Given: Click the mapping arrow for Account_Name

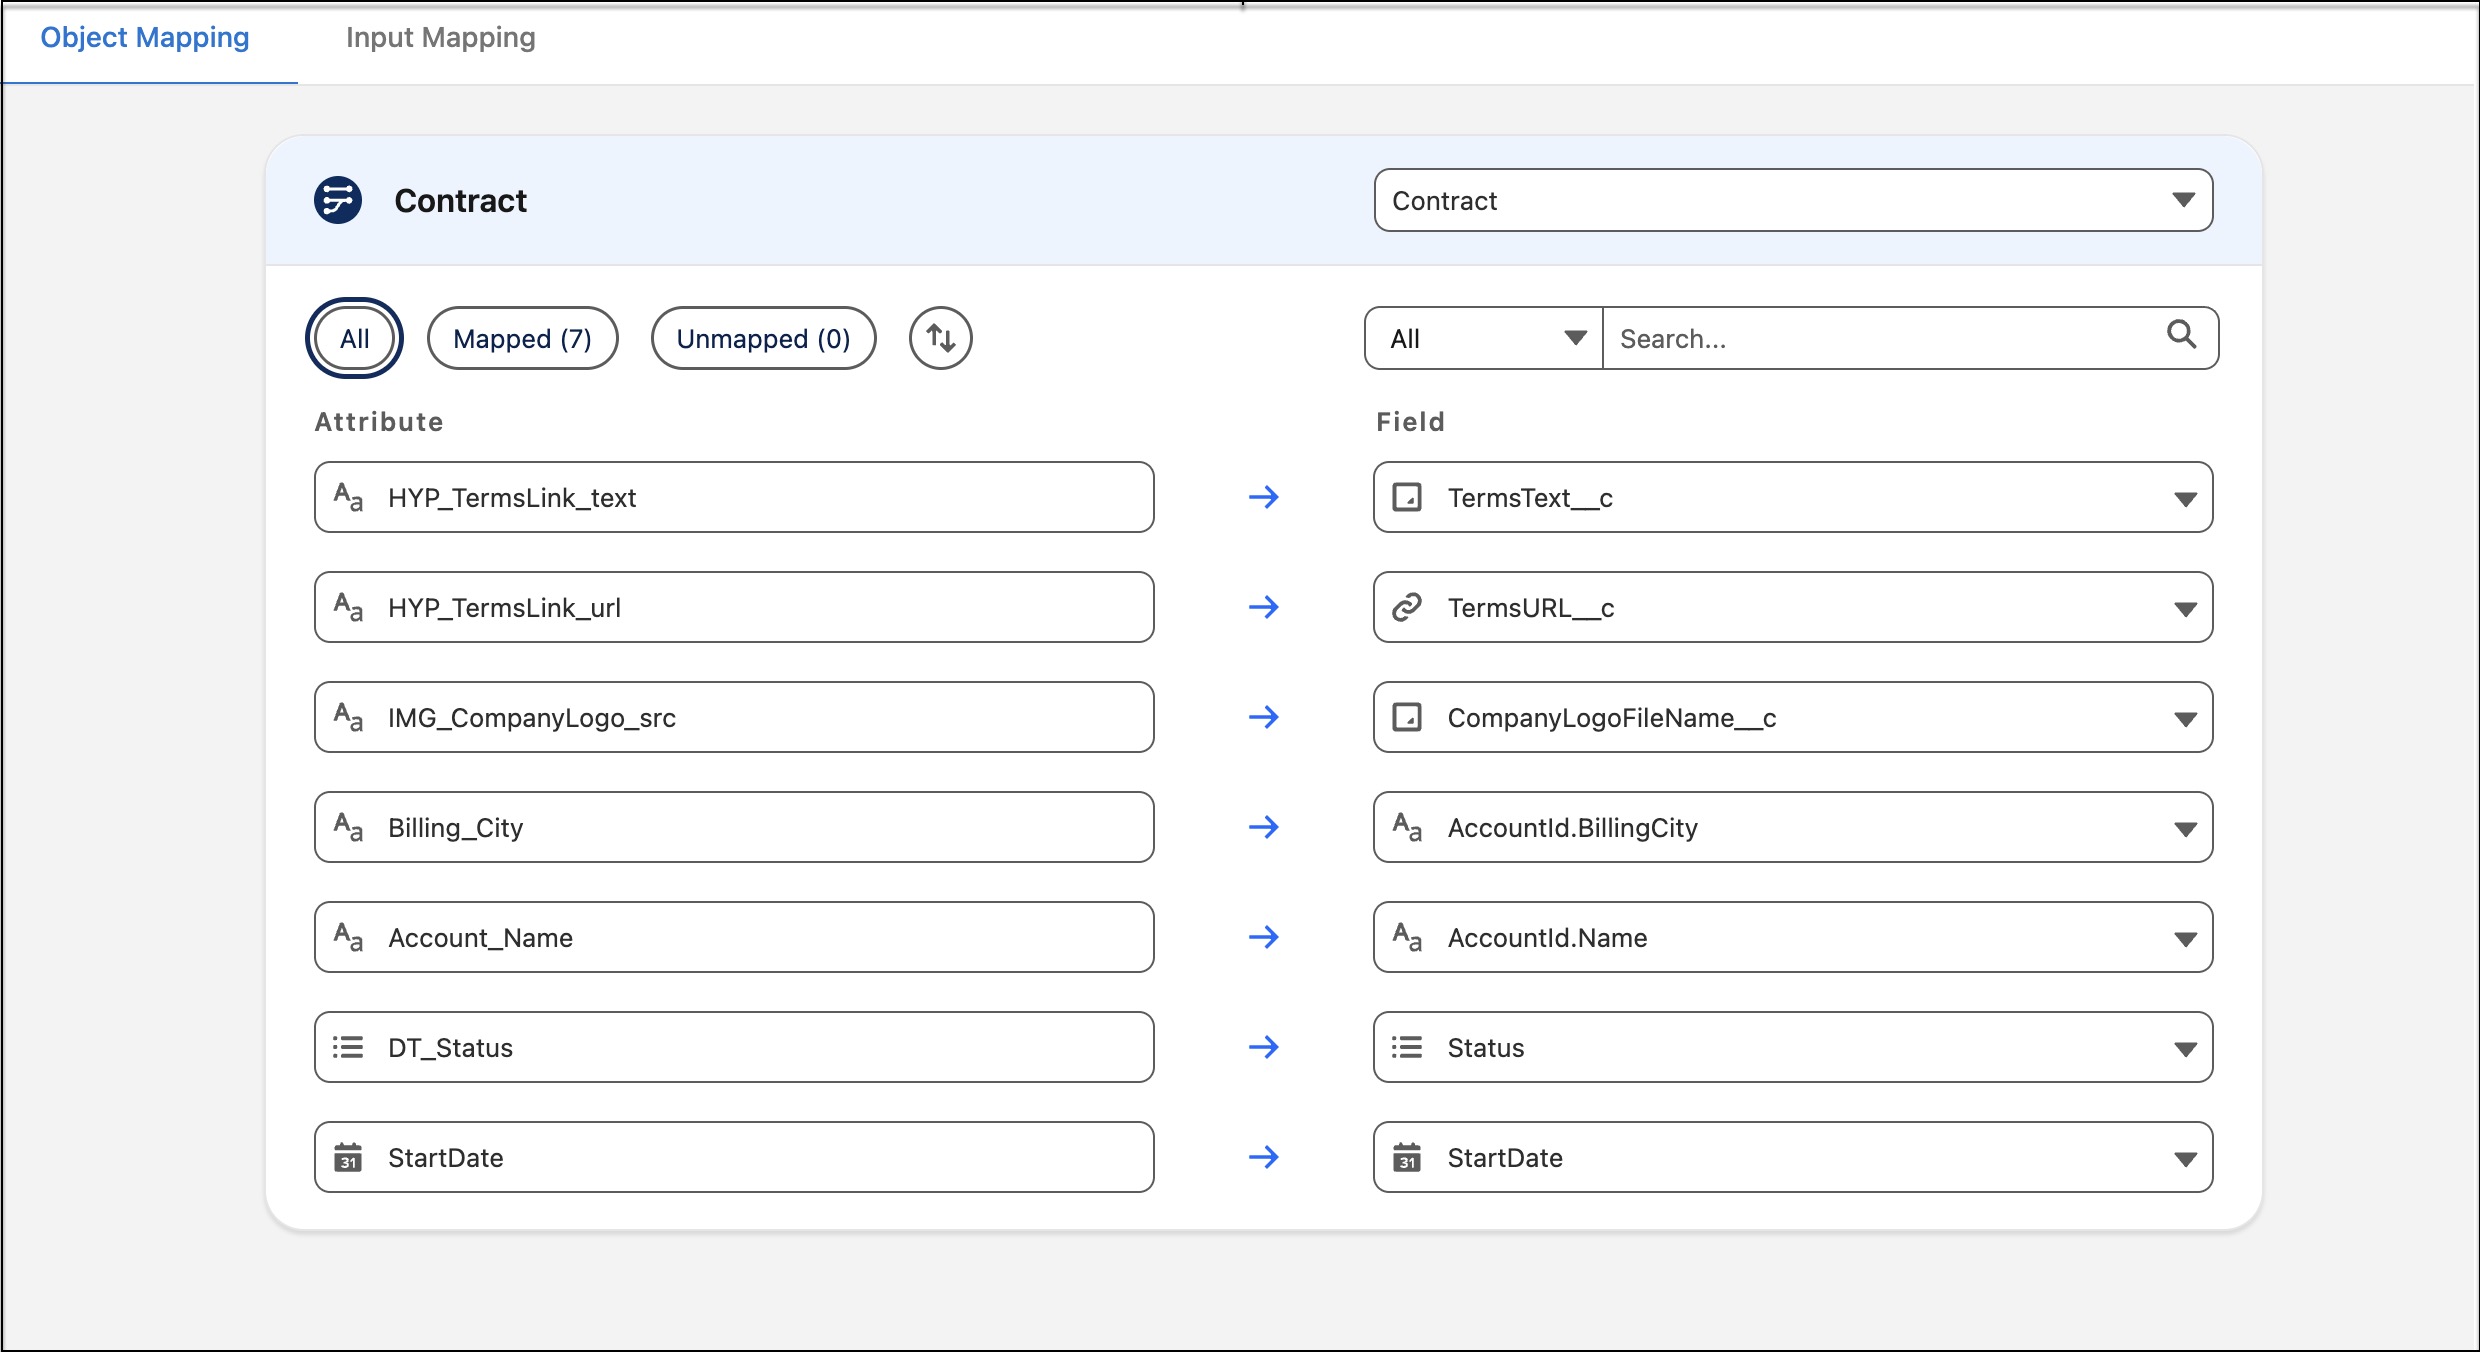Looking at the screenshot, I should click(1264, 937).
